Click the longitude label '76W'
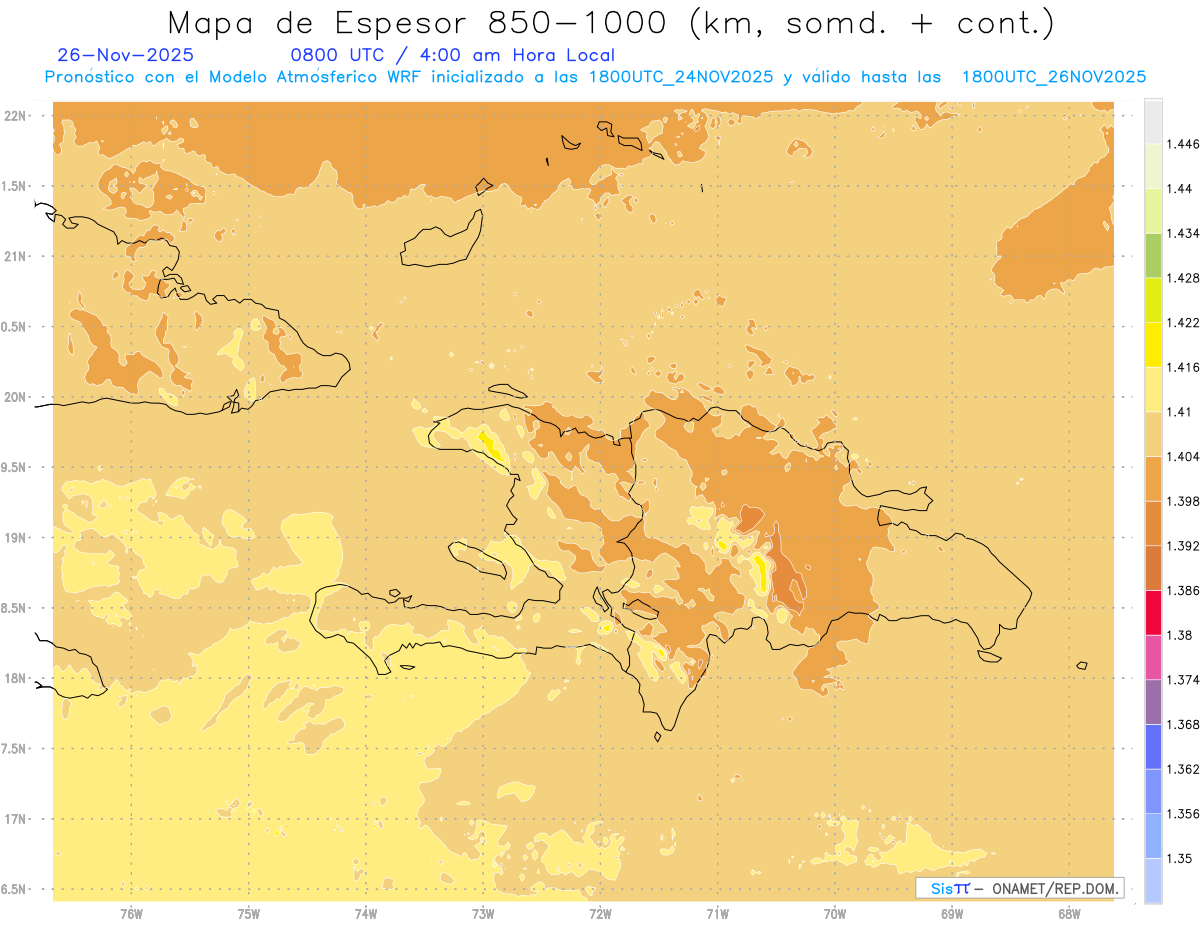 [x=131, y=914]
